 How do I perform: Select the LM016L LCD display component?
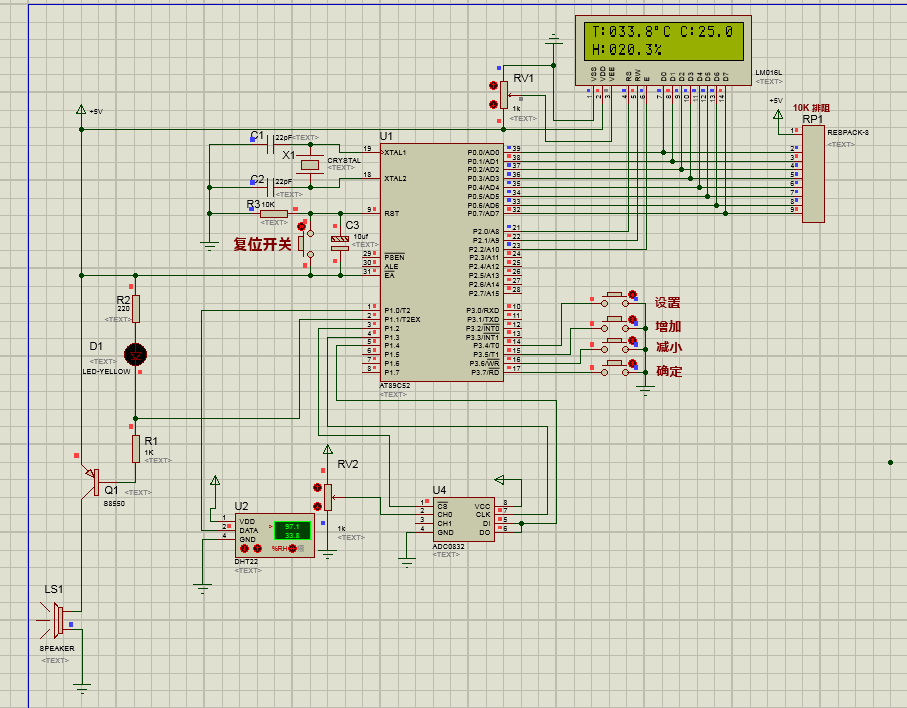663,50
